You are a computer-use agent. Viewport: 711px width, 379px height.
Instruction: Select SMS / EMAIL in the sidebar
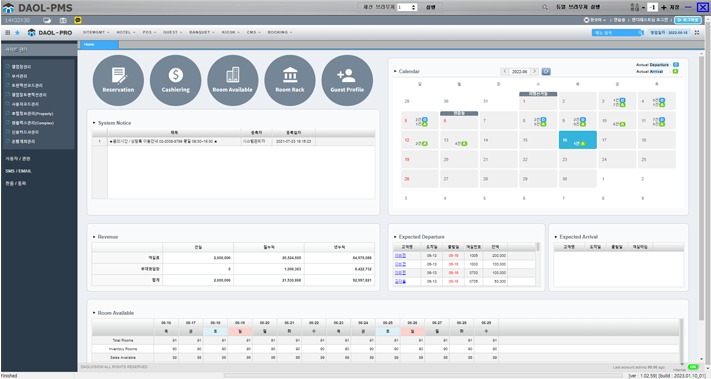pos(18,171)
